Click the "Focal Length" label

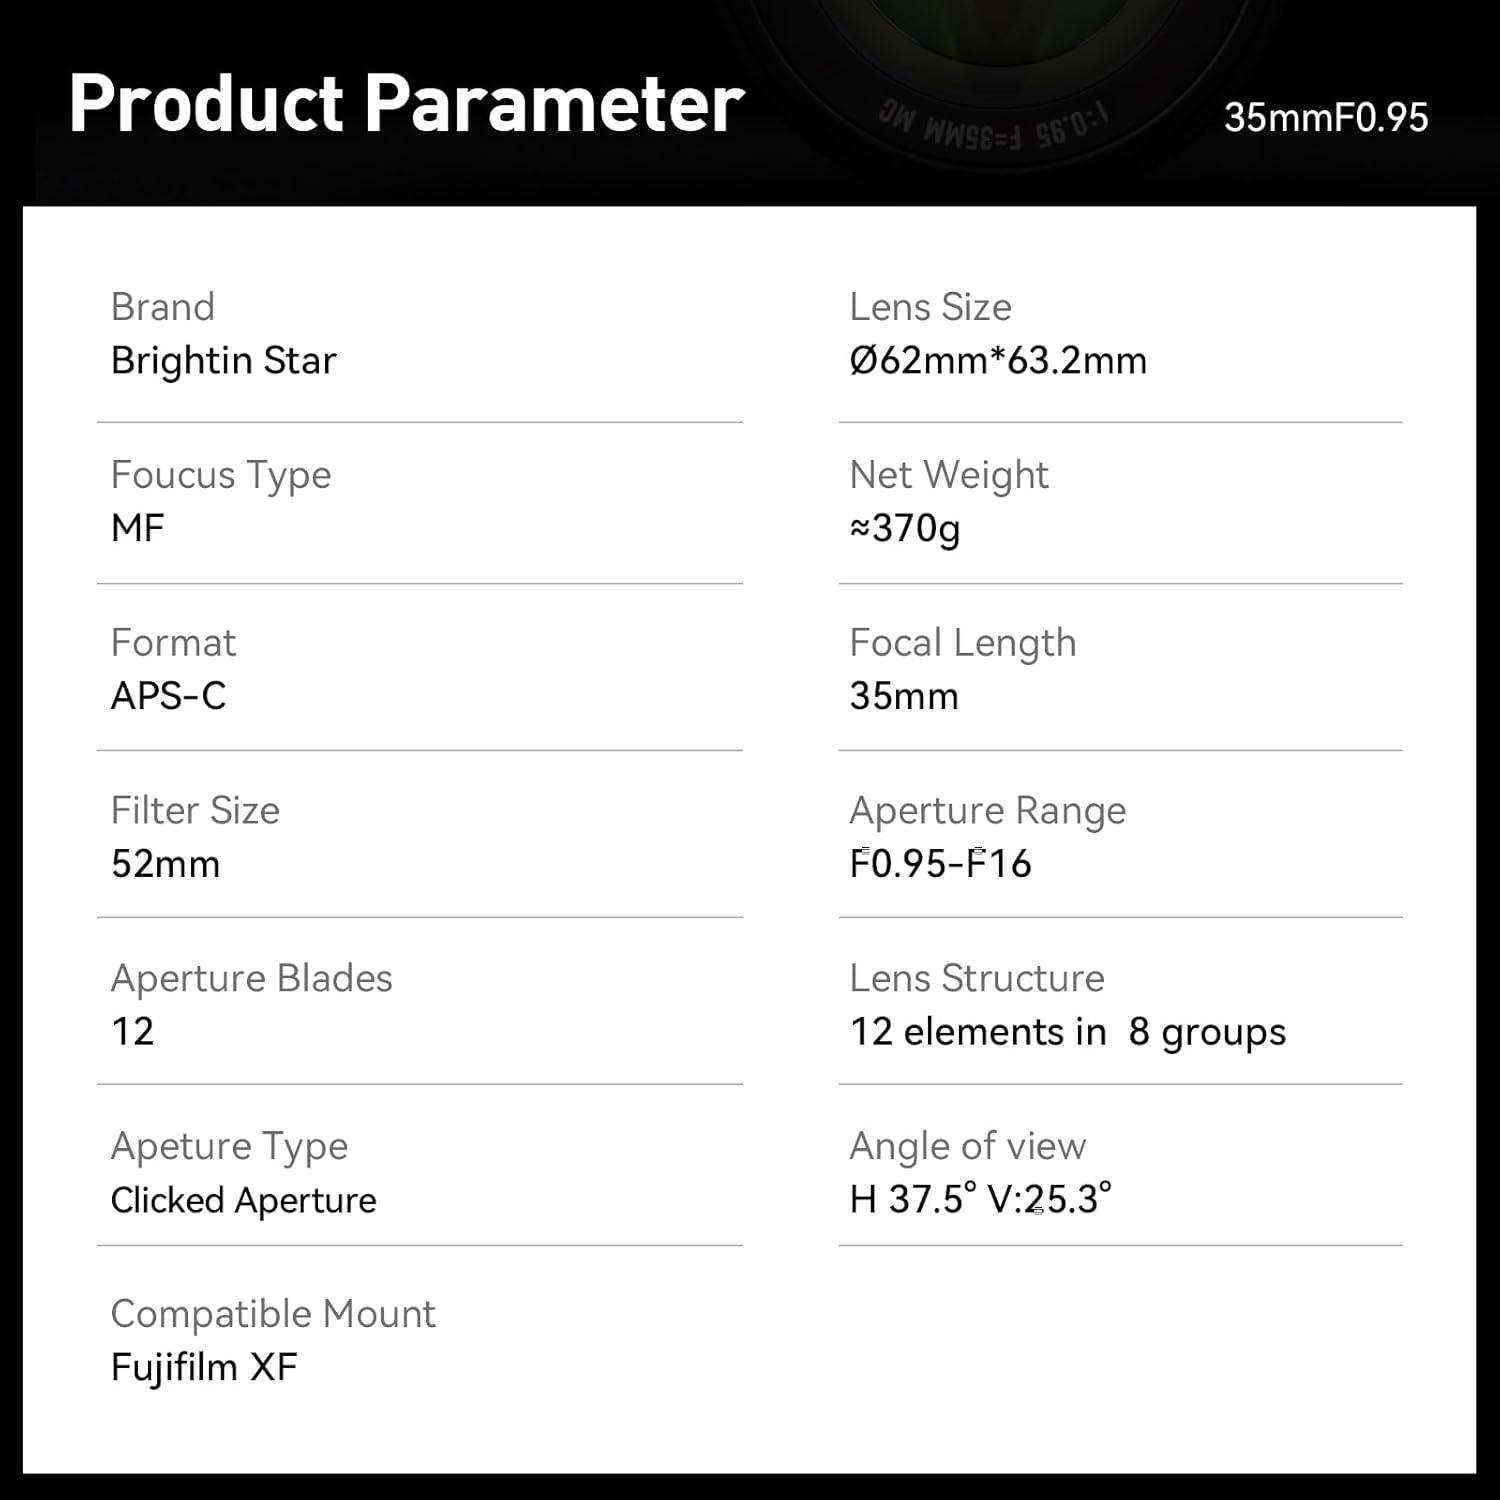(x=962, y=643)
